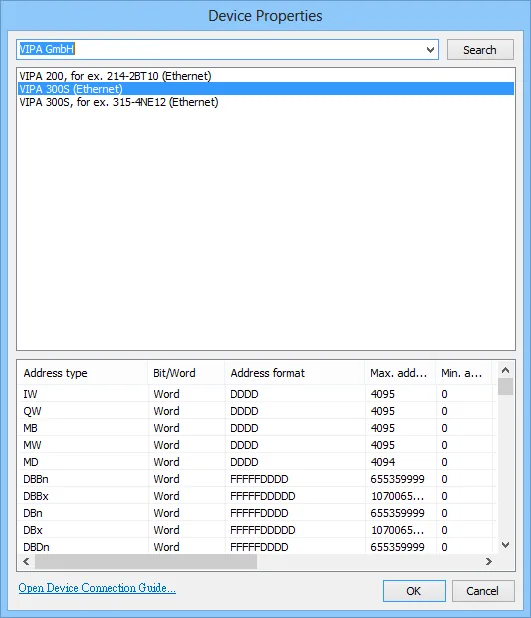Select the IW address type row
This screenshot has width=531, height=618.
pos(257,394)
